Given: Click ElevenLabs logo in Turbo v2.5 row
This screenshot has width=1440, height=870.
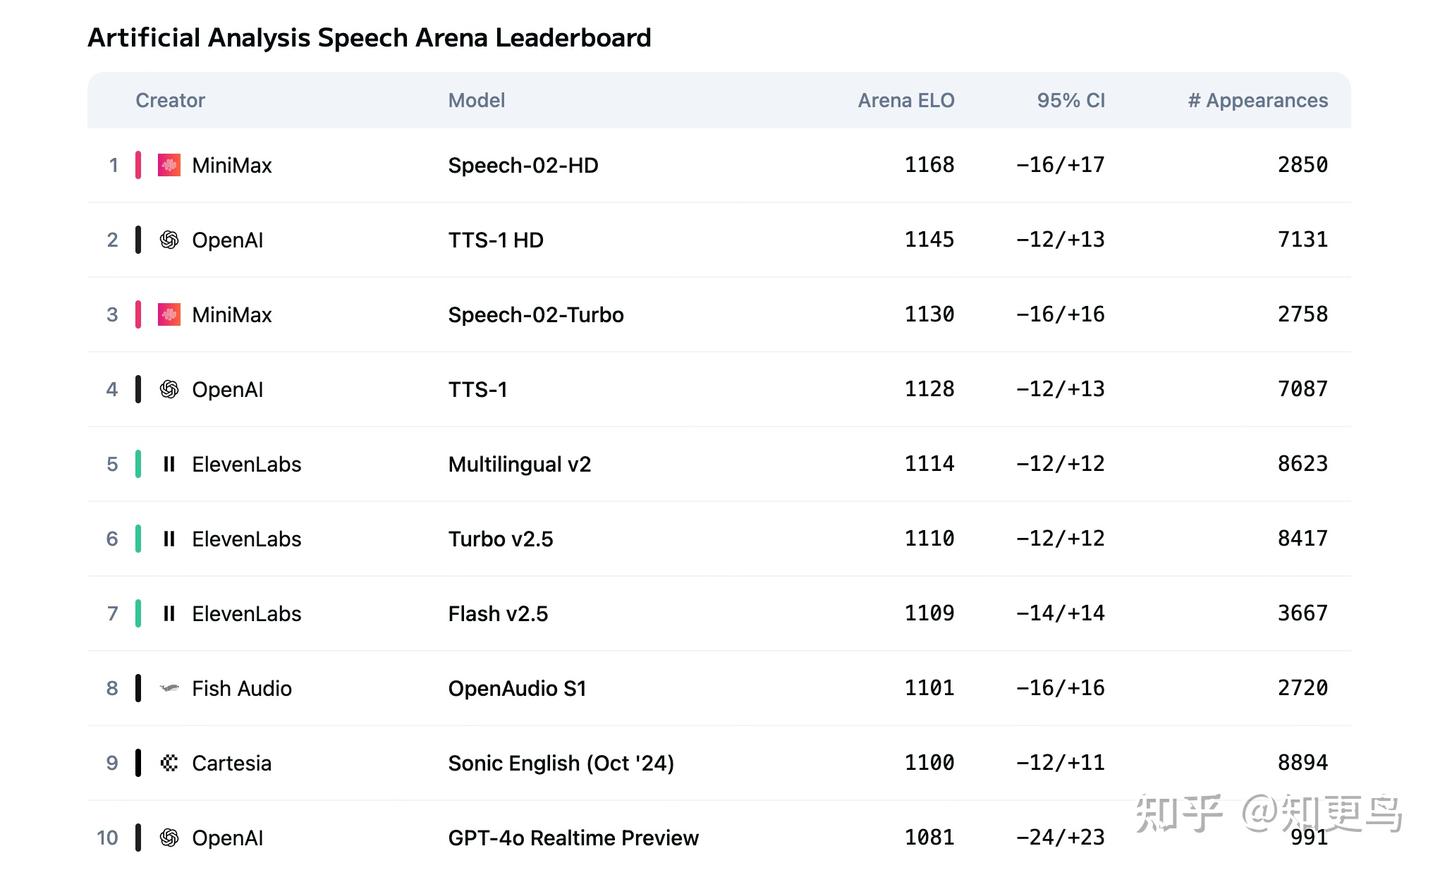Looking at the screenshot, I should point(169,539).
